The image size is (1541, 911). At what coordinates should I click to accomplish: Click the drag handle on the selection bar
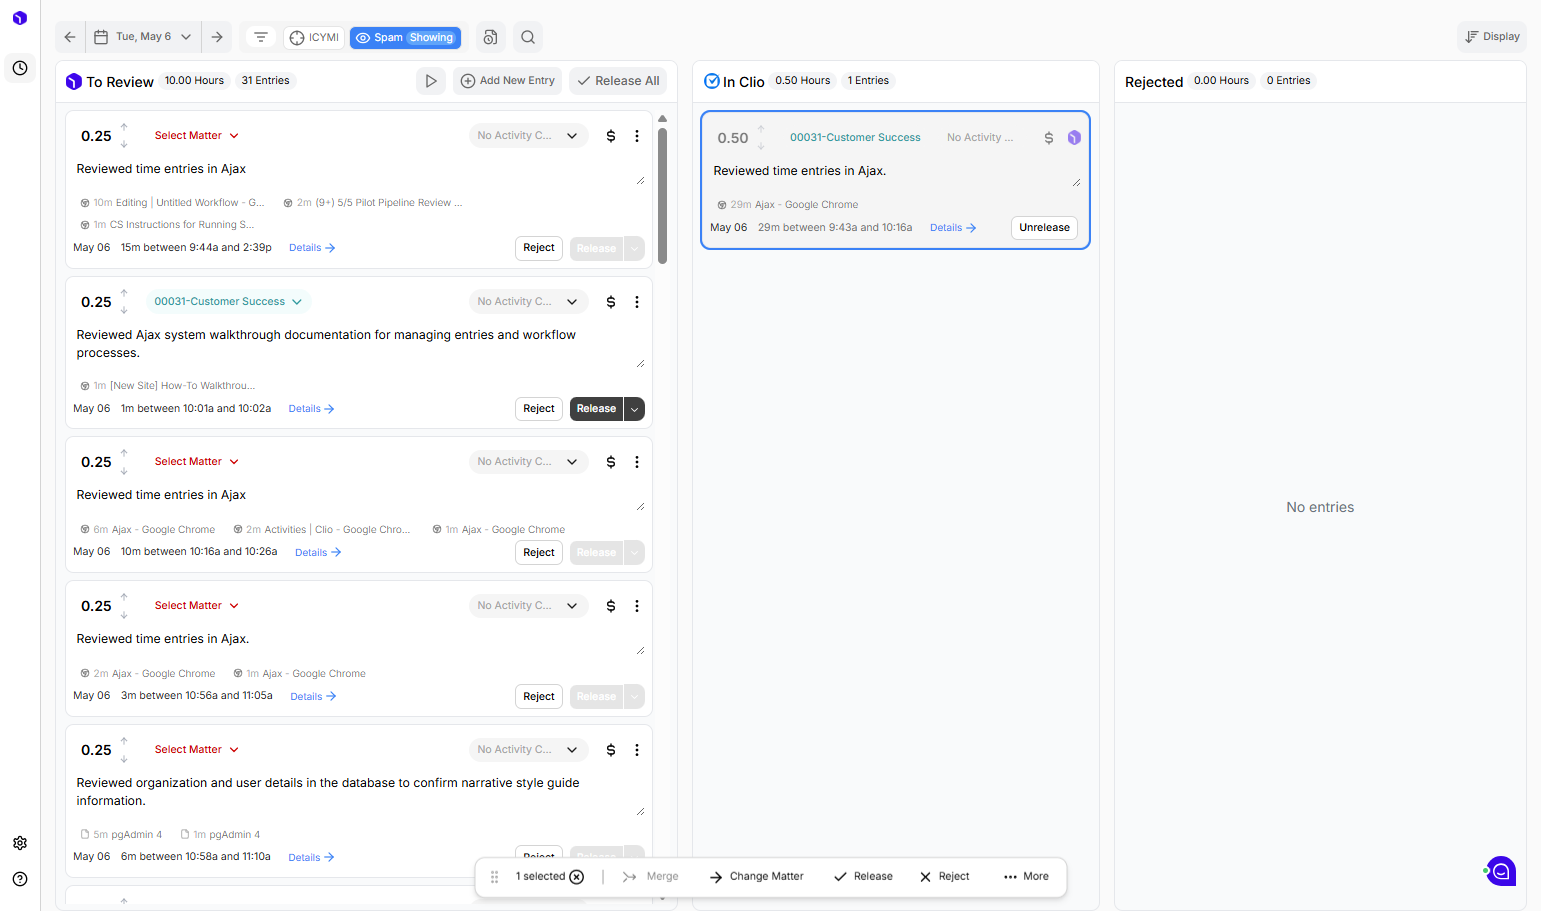[x=494, y=877]
